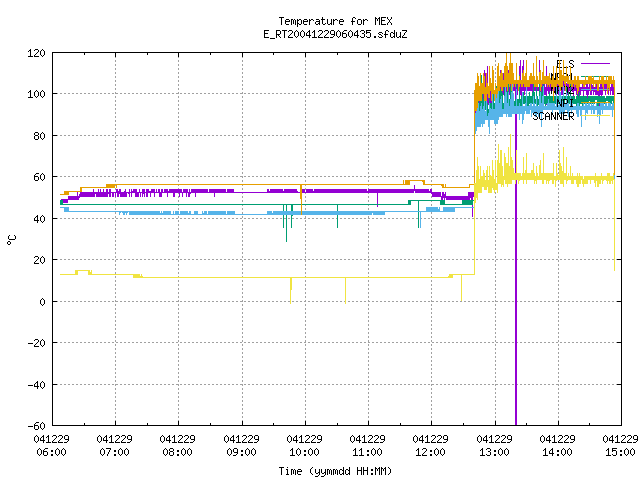The width and height of the screenshot is (640, 480).
Task: Click the y-axis value '40'
Action: tap(39, 219)
